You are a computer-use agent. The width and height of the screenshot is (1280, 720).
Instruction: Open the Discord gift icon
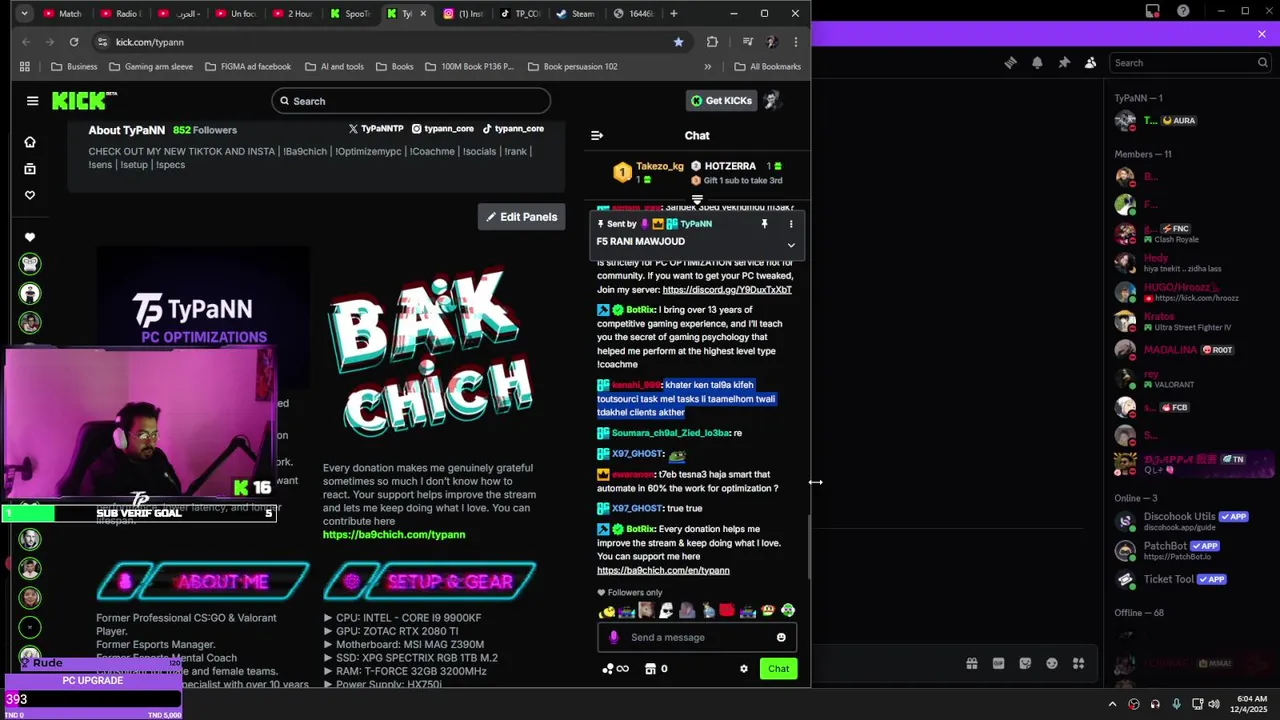pos(971,663)
